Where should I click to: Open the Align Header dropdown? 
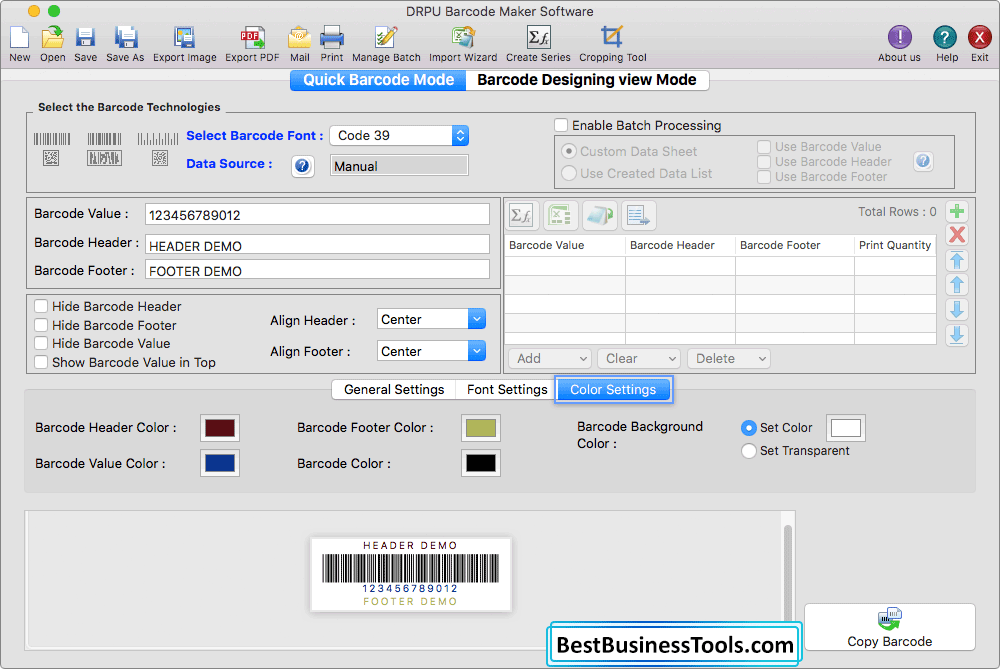pos(431,319)
